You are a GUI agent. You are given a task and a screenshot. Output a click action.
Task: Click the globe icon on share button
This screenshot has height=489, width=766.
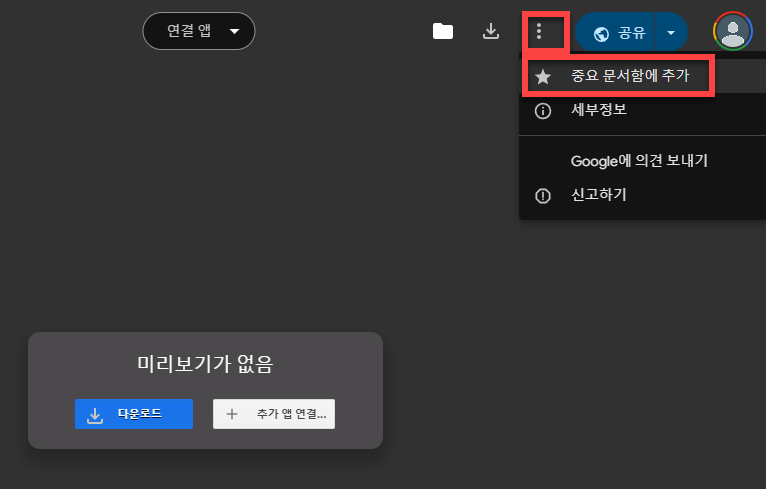601,34
